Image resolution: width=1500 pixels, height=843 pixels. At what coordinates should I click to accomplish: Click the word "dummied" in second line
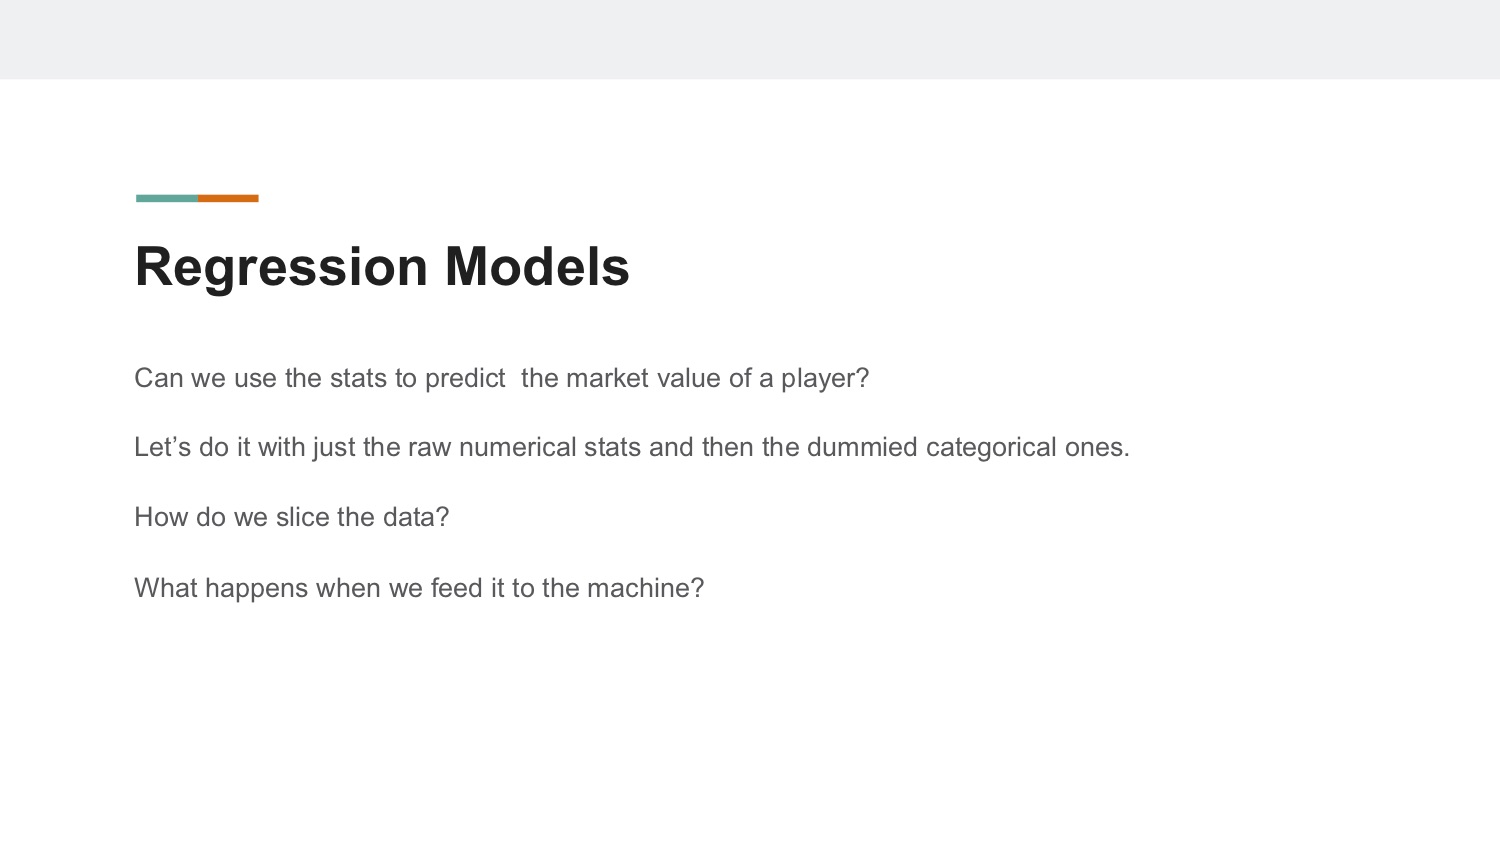click(x=862, y=447)
